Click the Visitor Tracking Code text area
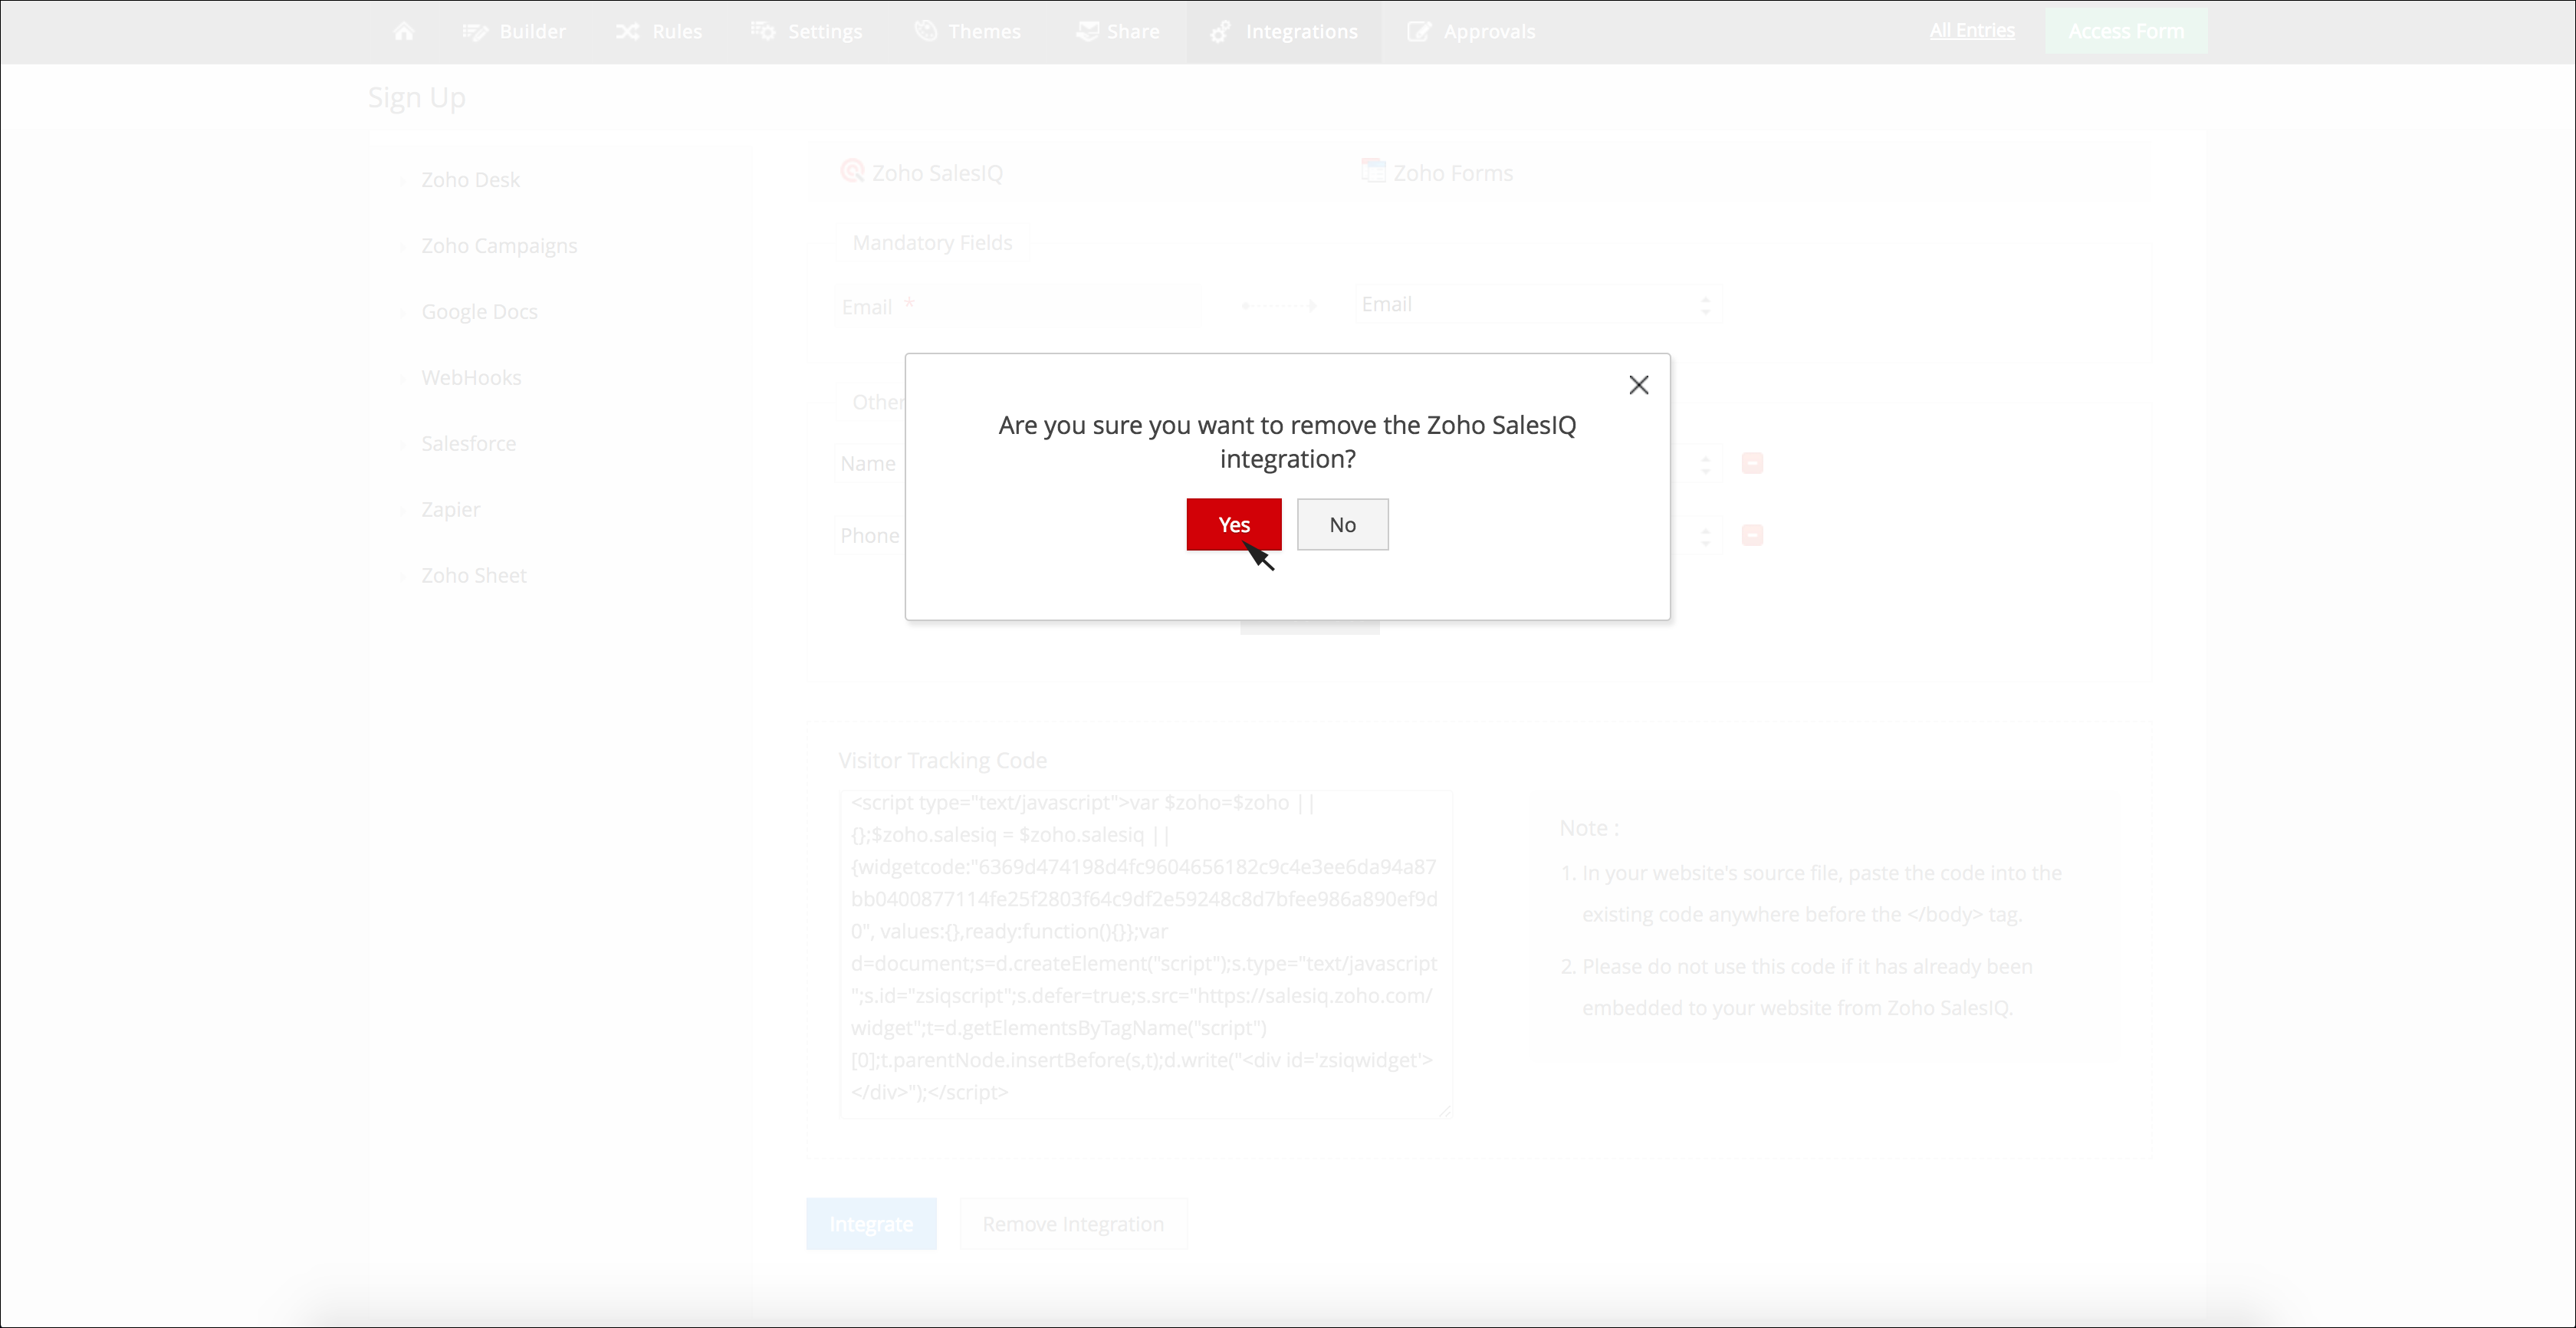This screenshot has height=1328, width=2576. click(x=1145, y=953)
